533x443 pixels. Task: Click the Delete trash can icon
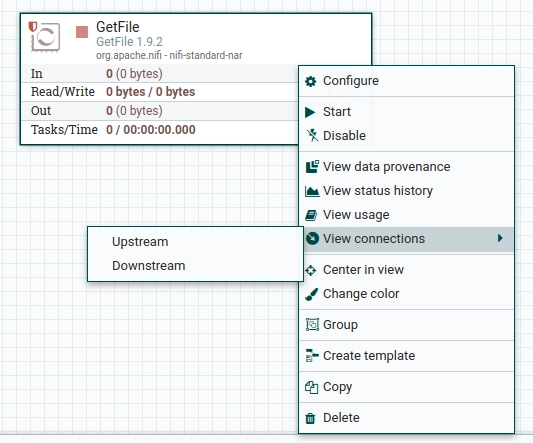[x=310, y=418]
